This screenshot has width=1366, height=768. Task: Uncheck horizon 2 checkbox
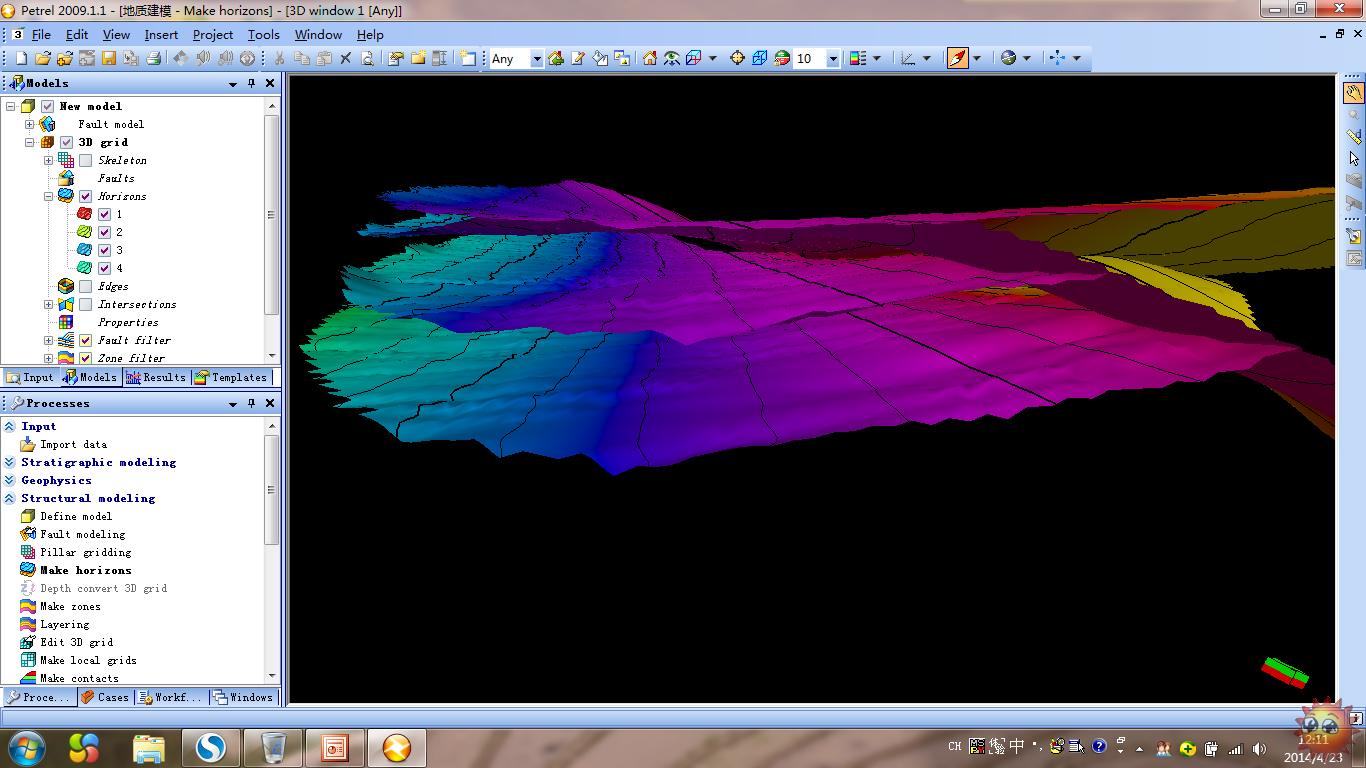pos(104,232)
